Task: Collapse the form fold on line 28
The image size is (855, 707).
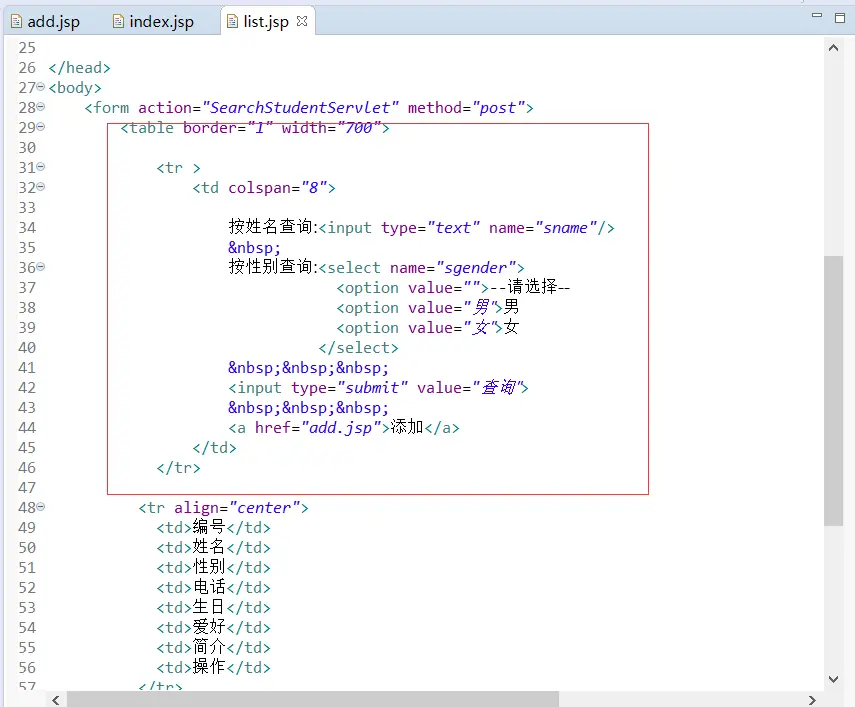Action: tap(40, 107)
